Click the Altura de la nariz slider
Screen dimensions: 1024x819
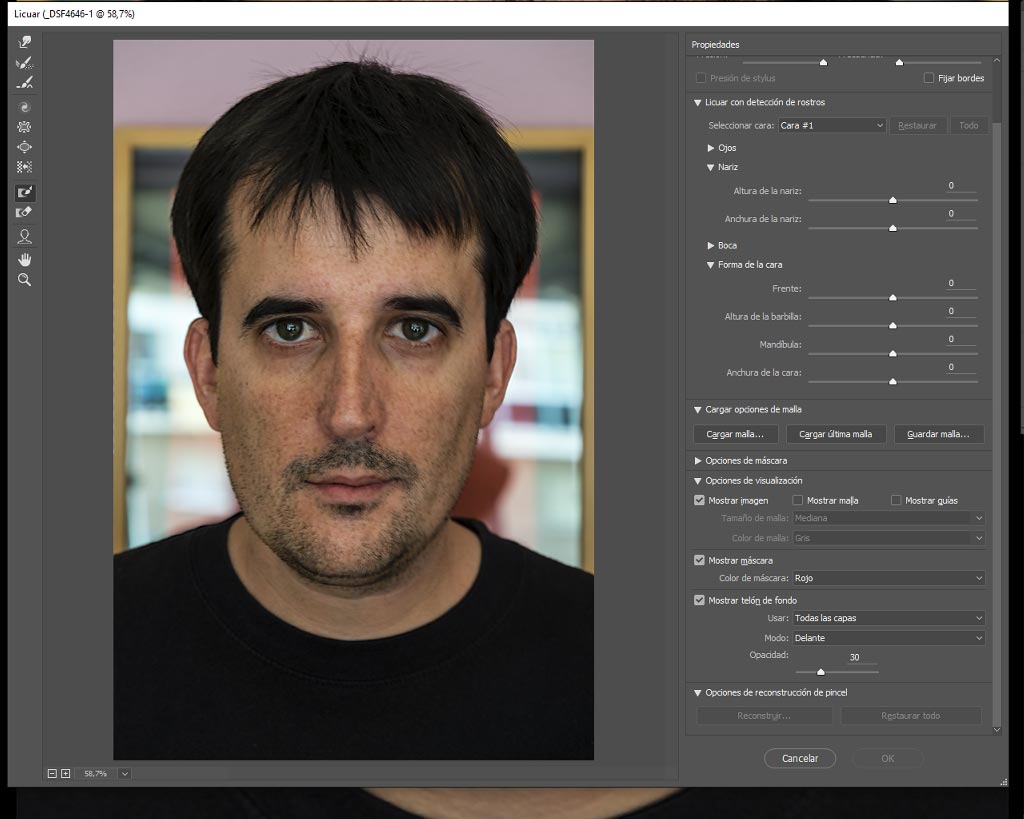point(893,200)
